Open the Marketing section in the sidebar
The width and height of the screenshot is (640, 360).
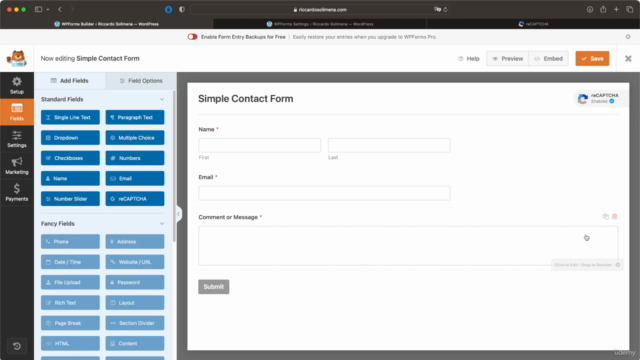17,166
